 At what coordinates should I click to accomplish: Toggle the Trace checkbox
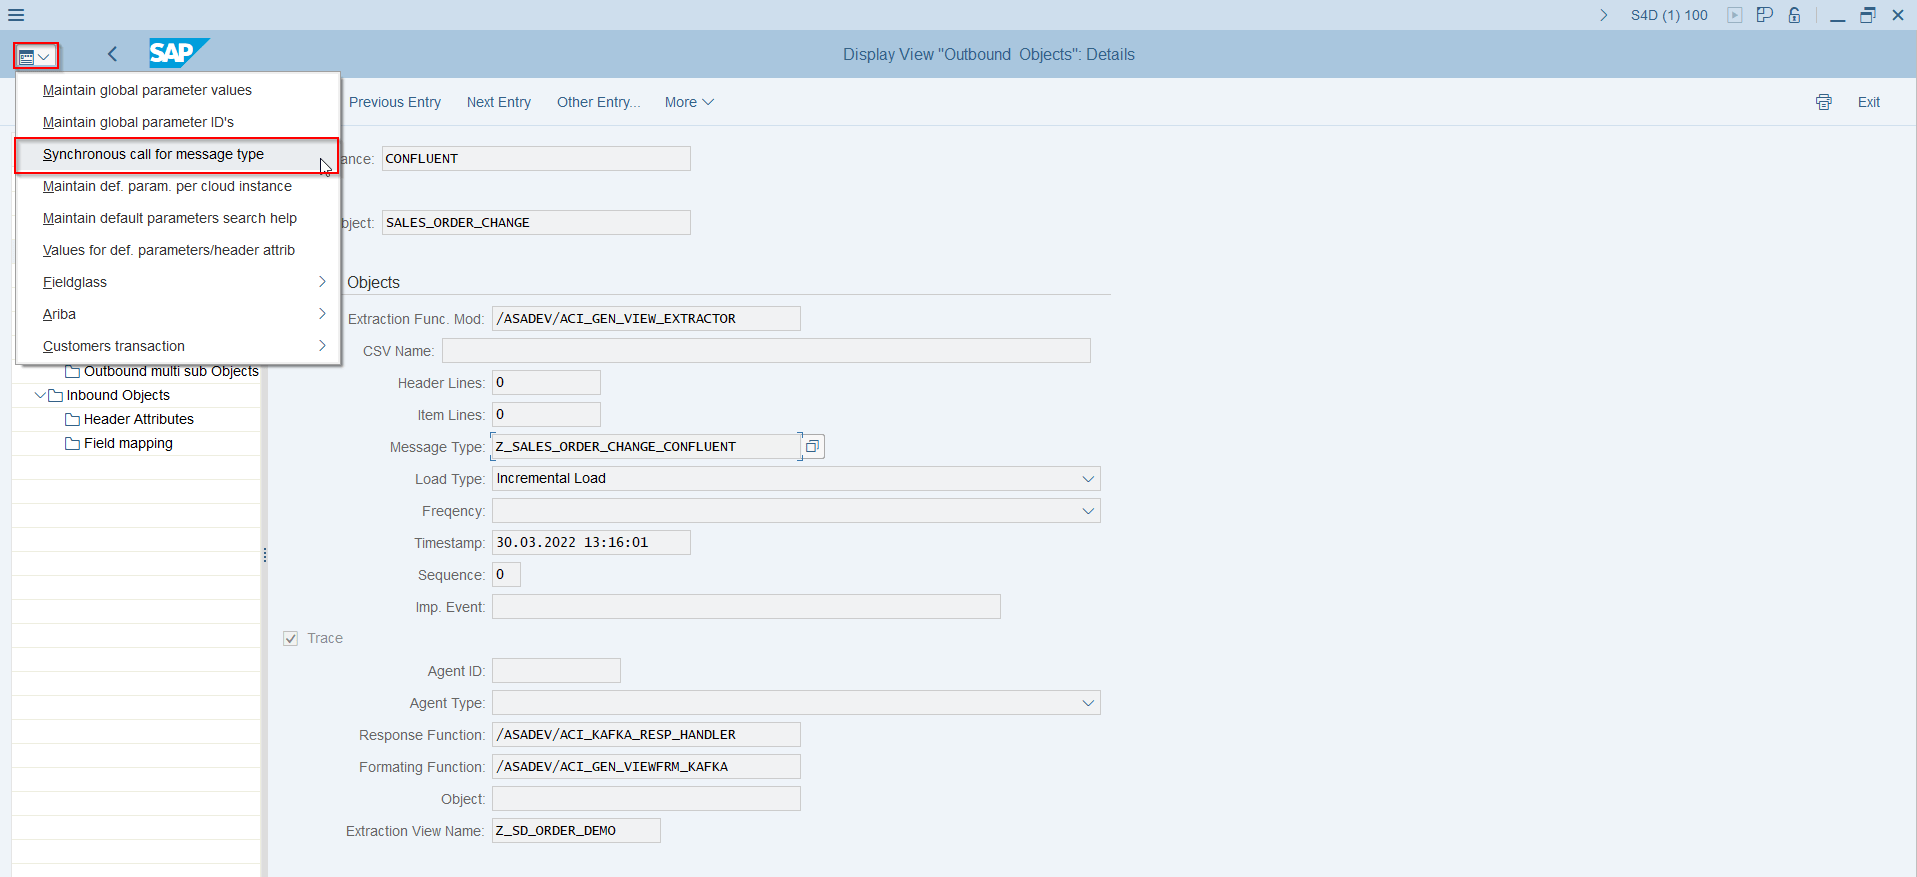click(291, 638)
